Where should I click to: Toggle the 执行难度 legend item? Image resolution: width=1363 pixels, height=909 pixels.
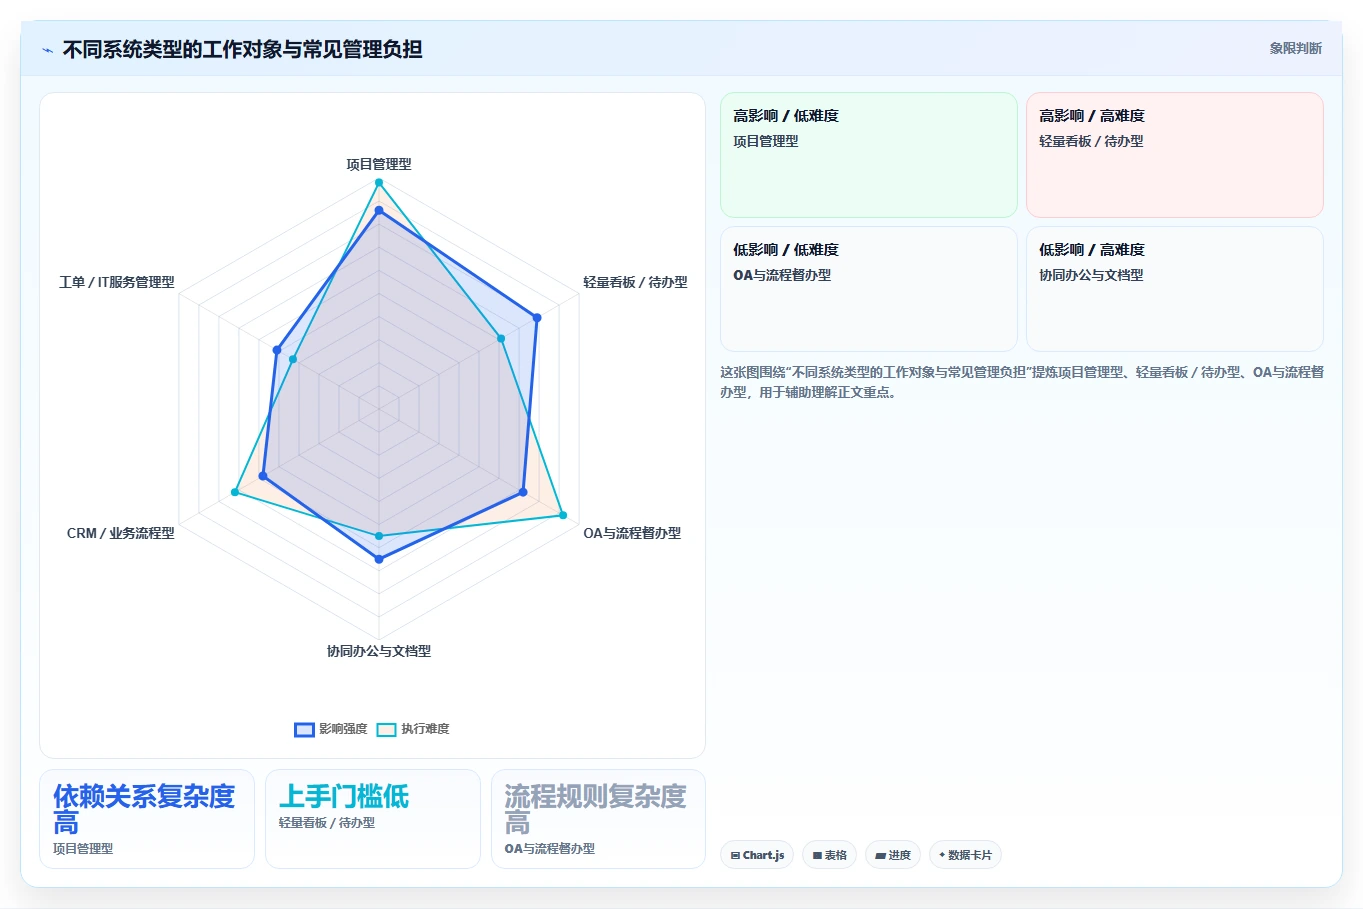(x=413, y=729)
